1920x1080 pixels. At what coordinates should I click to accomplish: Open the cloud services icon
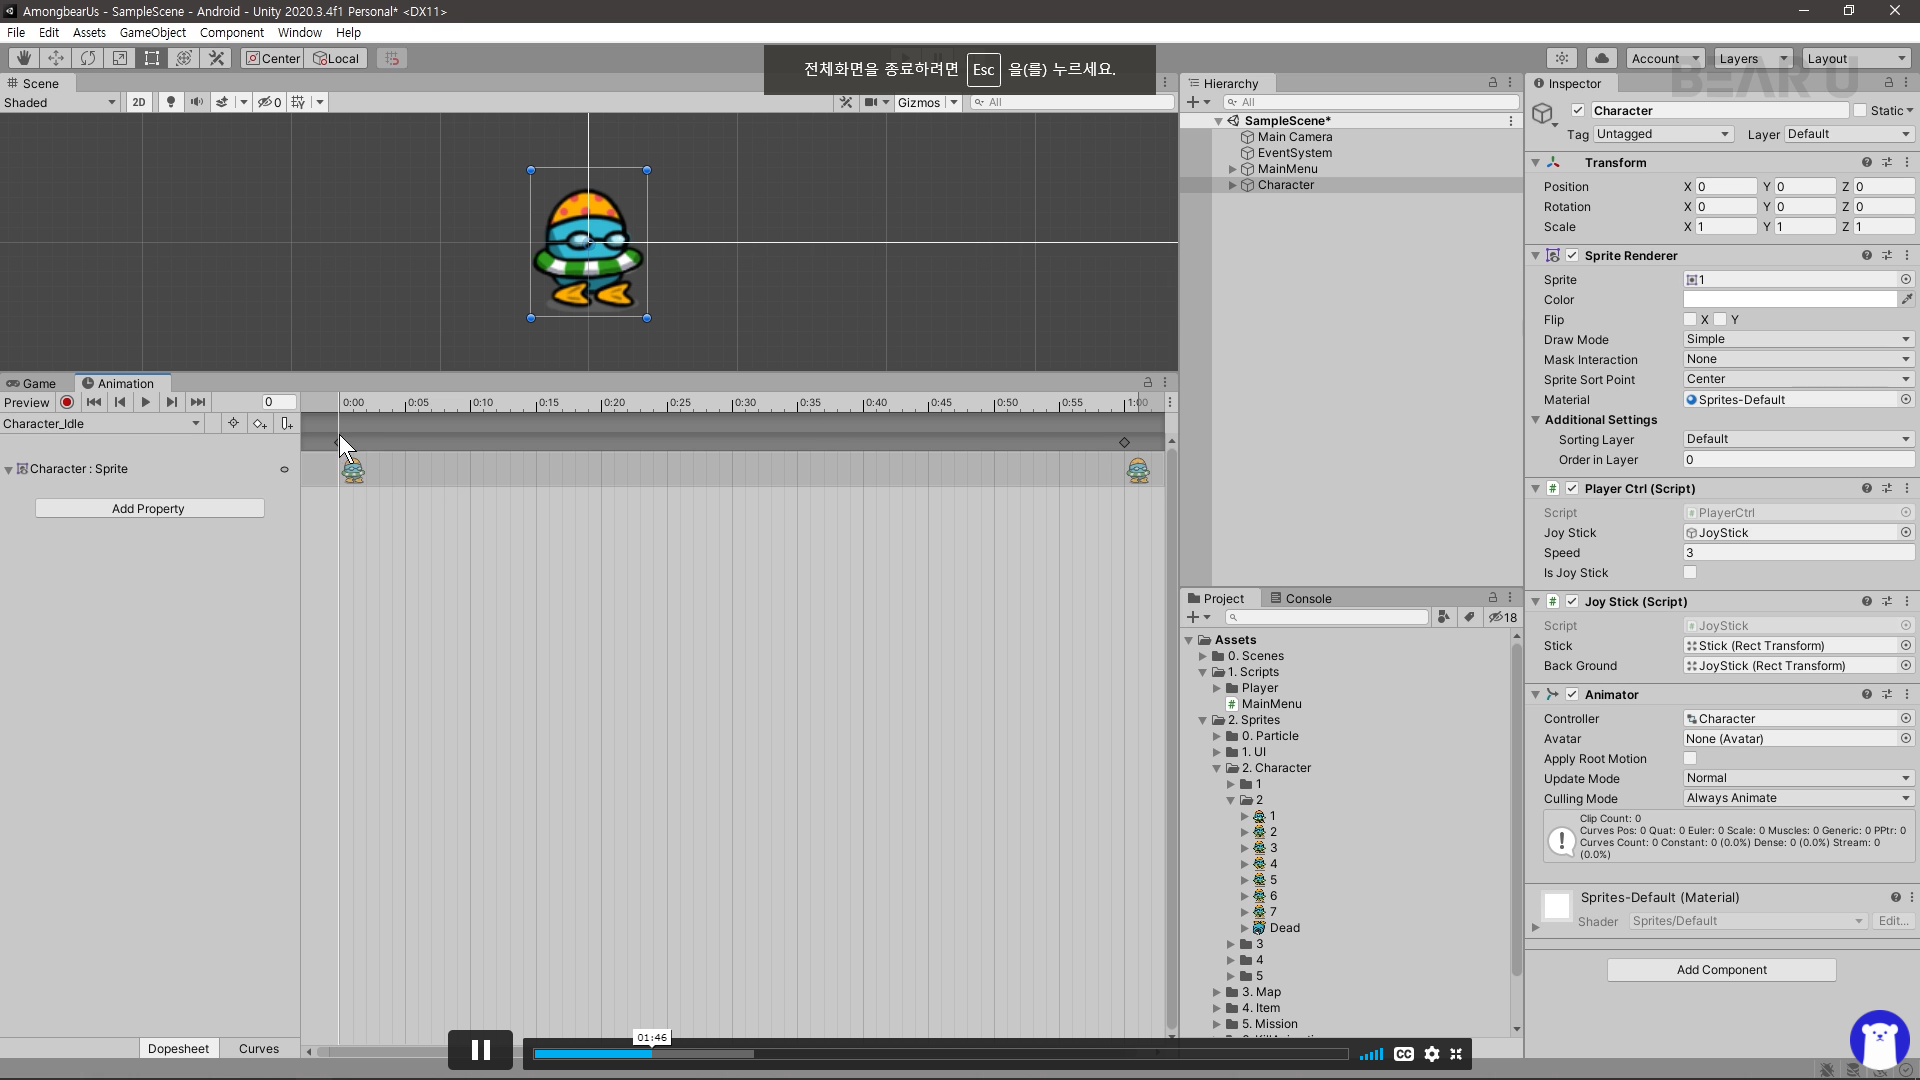(x=1602, y=58)
